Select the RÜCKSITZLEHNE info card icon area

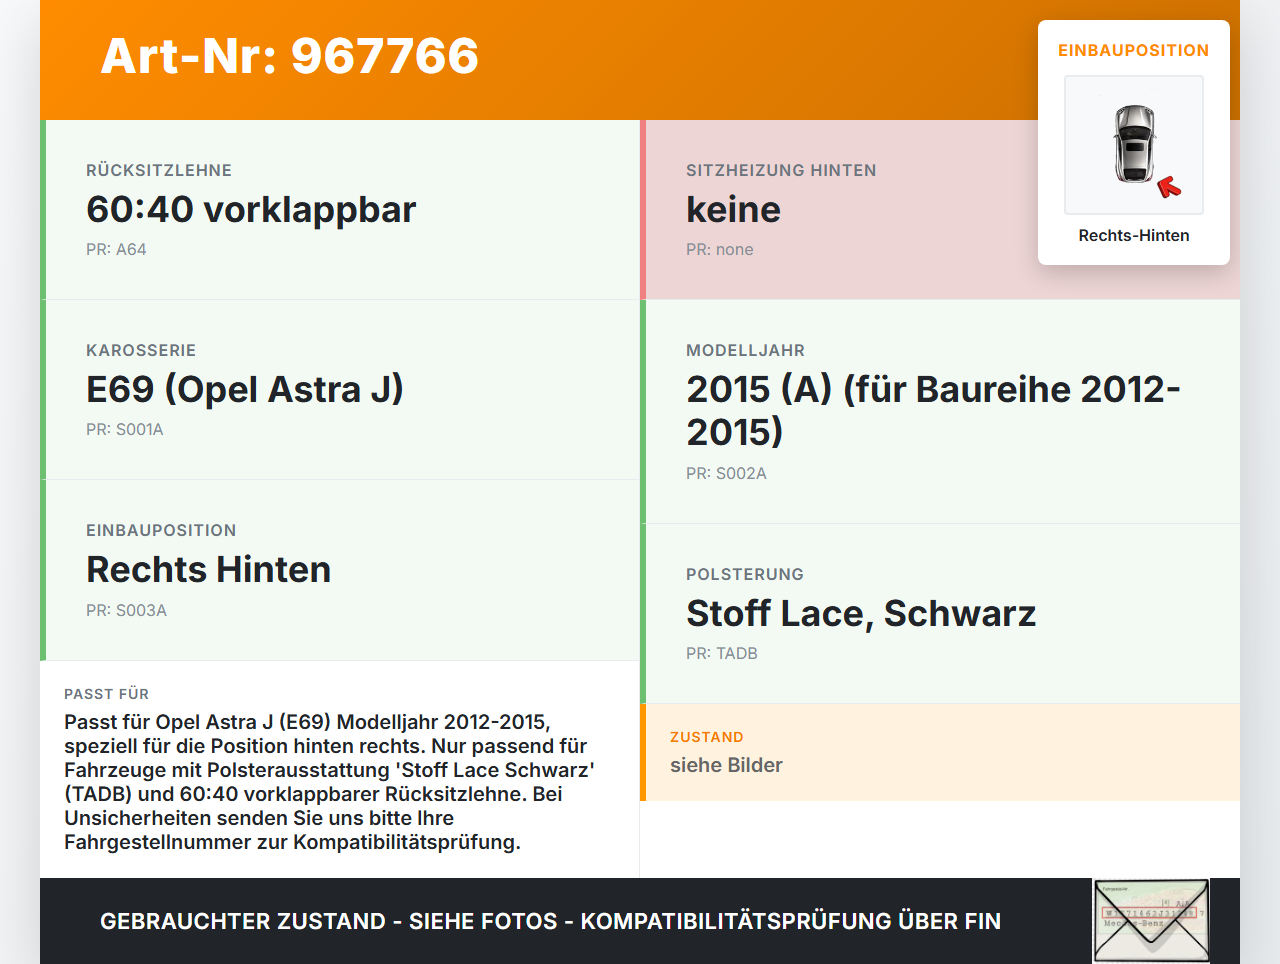42,209
